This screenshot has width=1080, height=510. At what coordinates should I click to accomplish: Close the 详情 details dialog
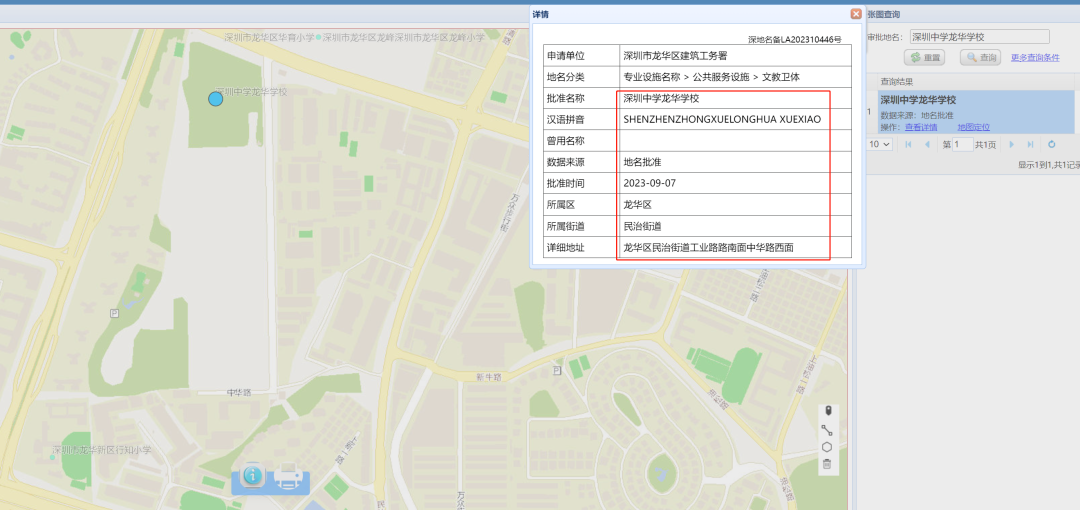tap(856, 14)
